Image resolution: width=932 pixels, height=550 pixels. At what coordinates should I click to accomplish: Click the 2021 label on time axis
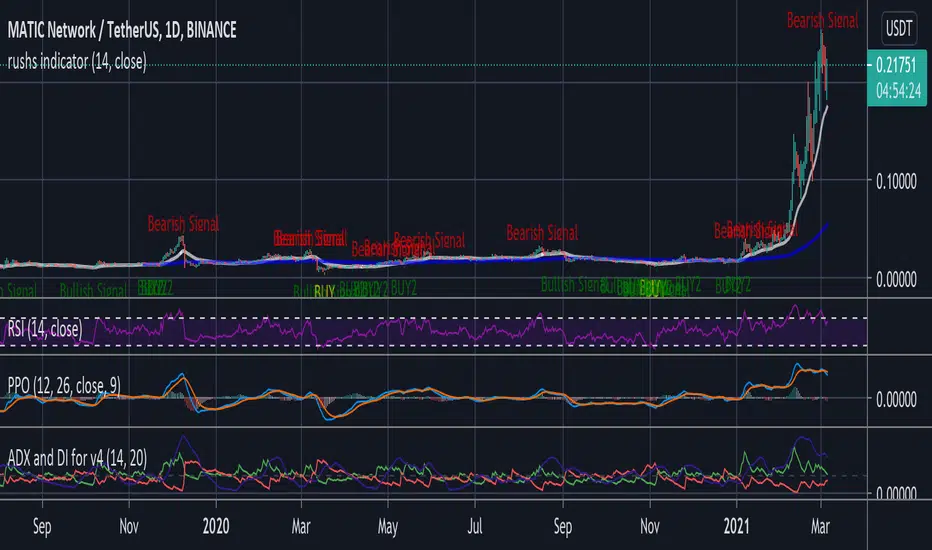[x=734, y=526]
